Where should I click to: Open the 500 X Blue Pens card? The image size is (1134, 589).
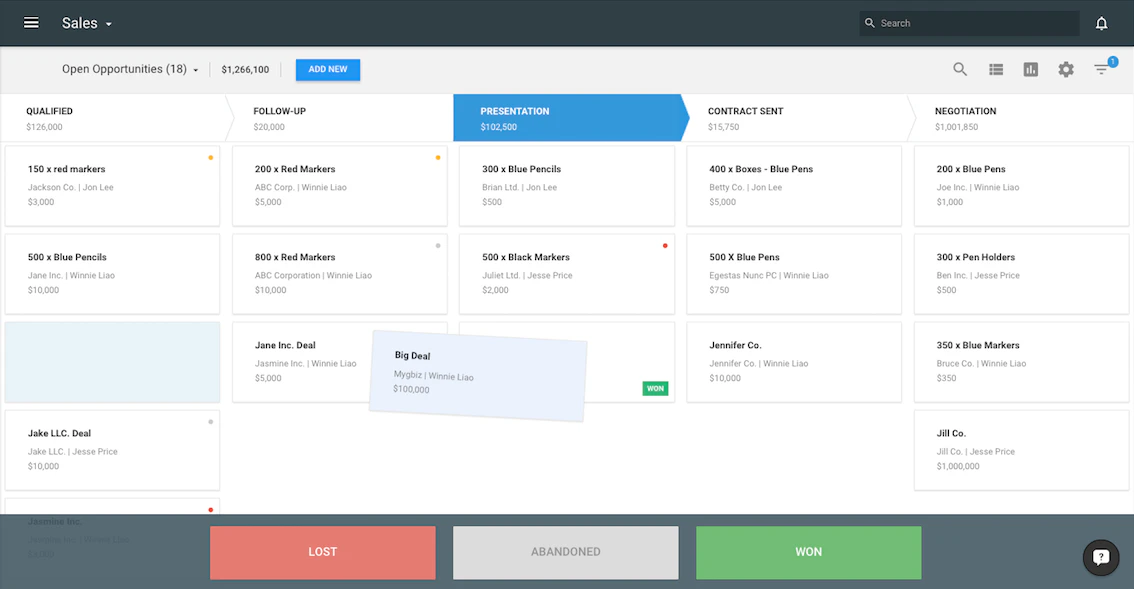click(794, 274)
